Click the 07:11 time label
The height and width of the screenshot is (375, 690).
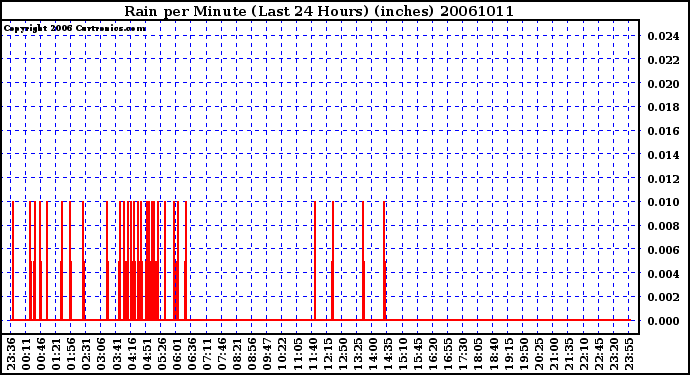207,354
